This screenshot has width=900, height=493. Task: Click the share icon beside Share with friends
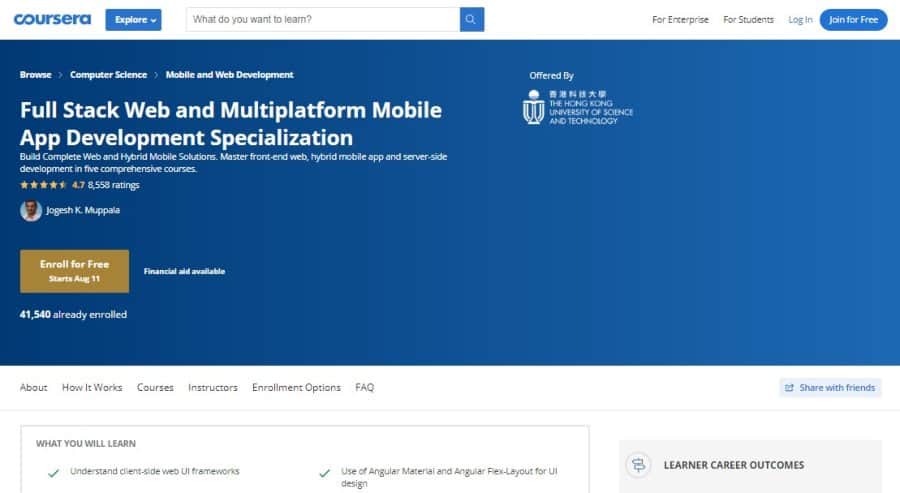[x=789, y=388]
